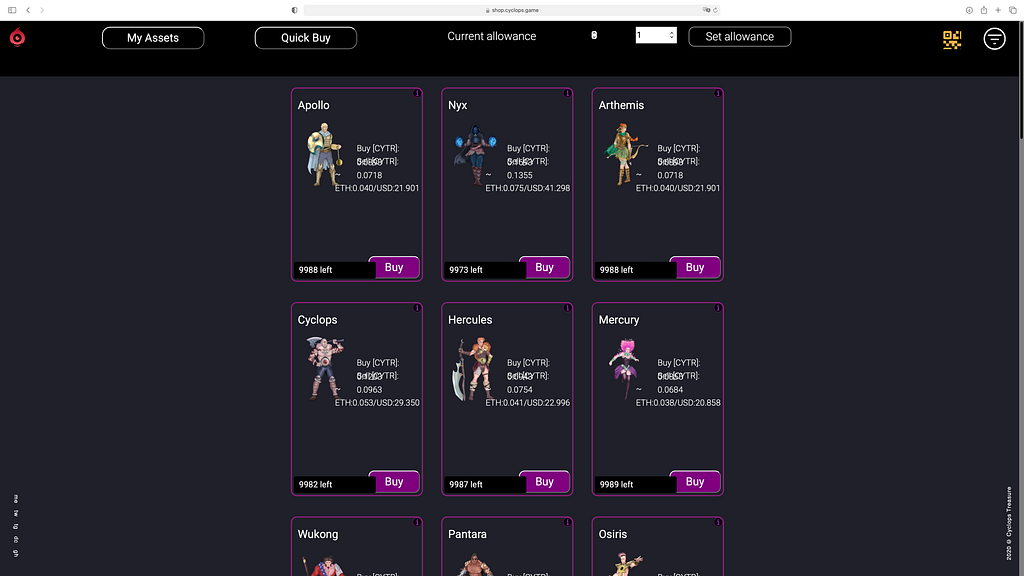The image size is (1024, 576).
Task: Buy the Mercury character
Action: 695,482
